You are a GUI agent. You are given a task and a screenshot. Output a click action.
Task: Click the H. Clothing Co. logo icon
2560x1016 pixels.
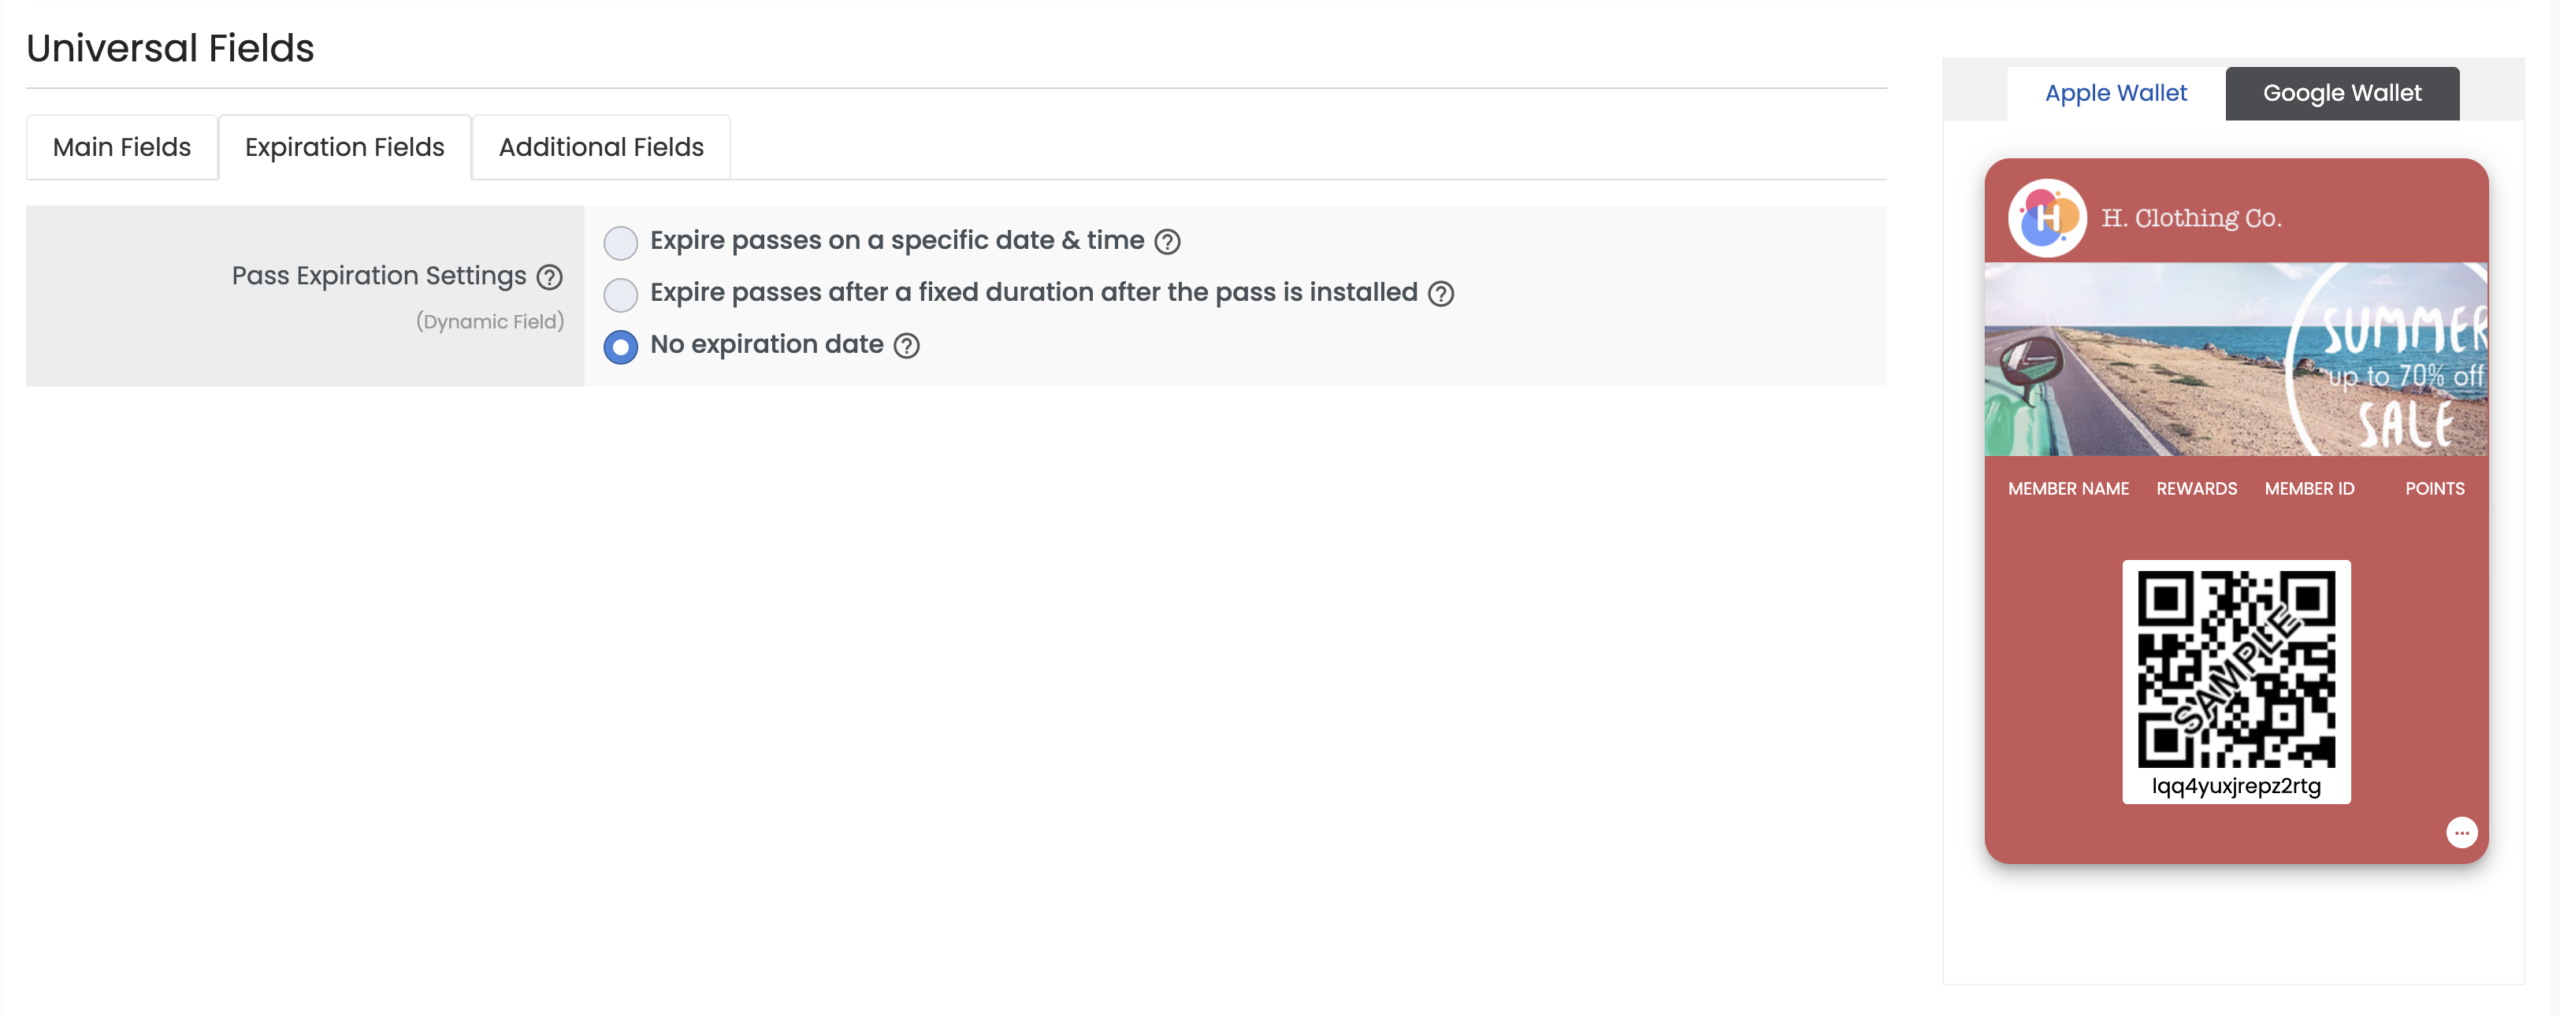[2047, 218]
